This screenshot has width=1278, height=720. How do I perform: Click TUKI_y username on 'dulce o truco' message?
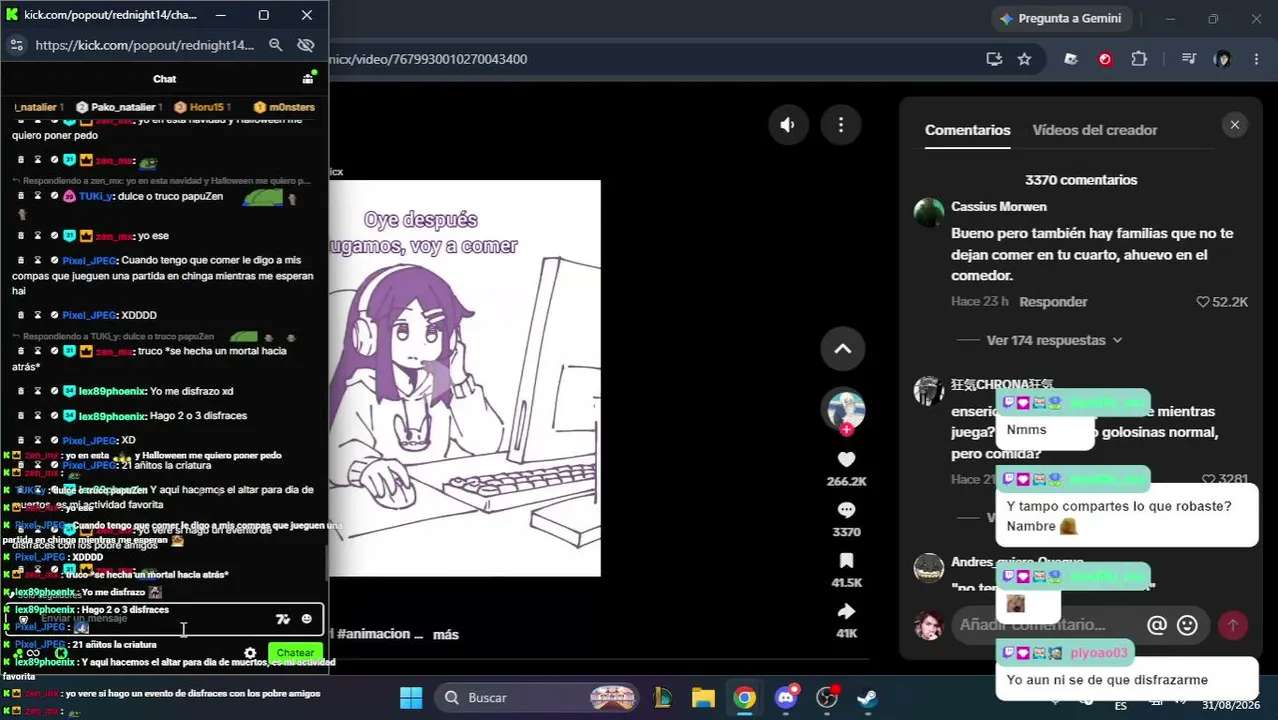(x=95, y=197)
